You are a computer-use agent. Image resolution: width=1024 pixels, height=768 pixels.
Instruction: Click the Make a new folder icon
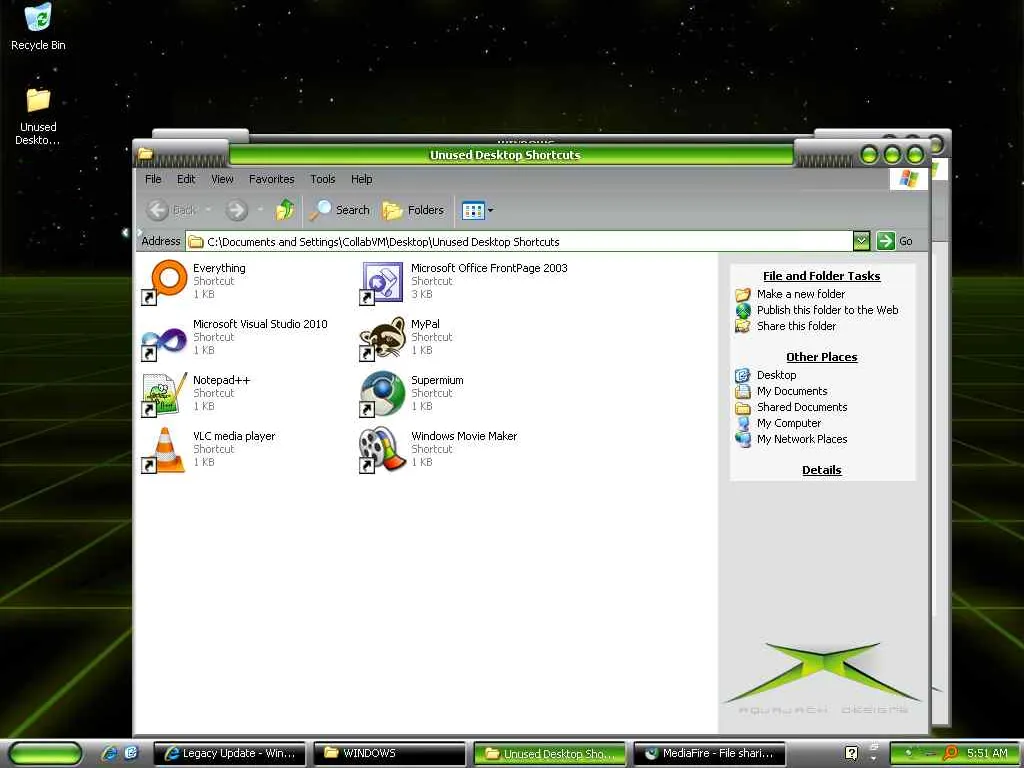pyautogui.click(x=743, y=295)
